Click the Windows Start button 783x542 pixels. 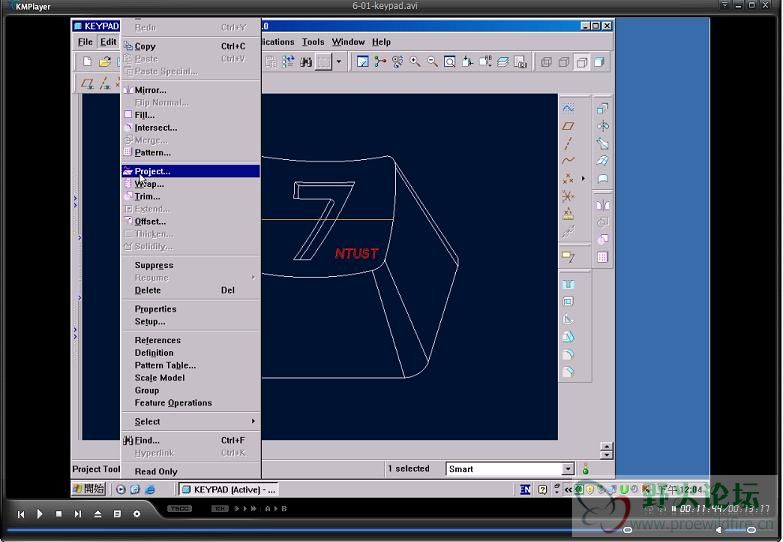coord(89,489)
